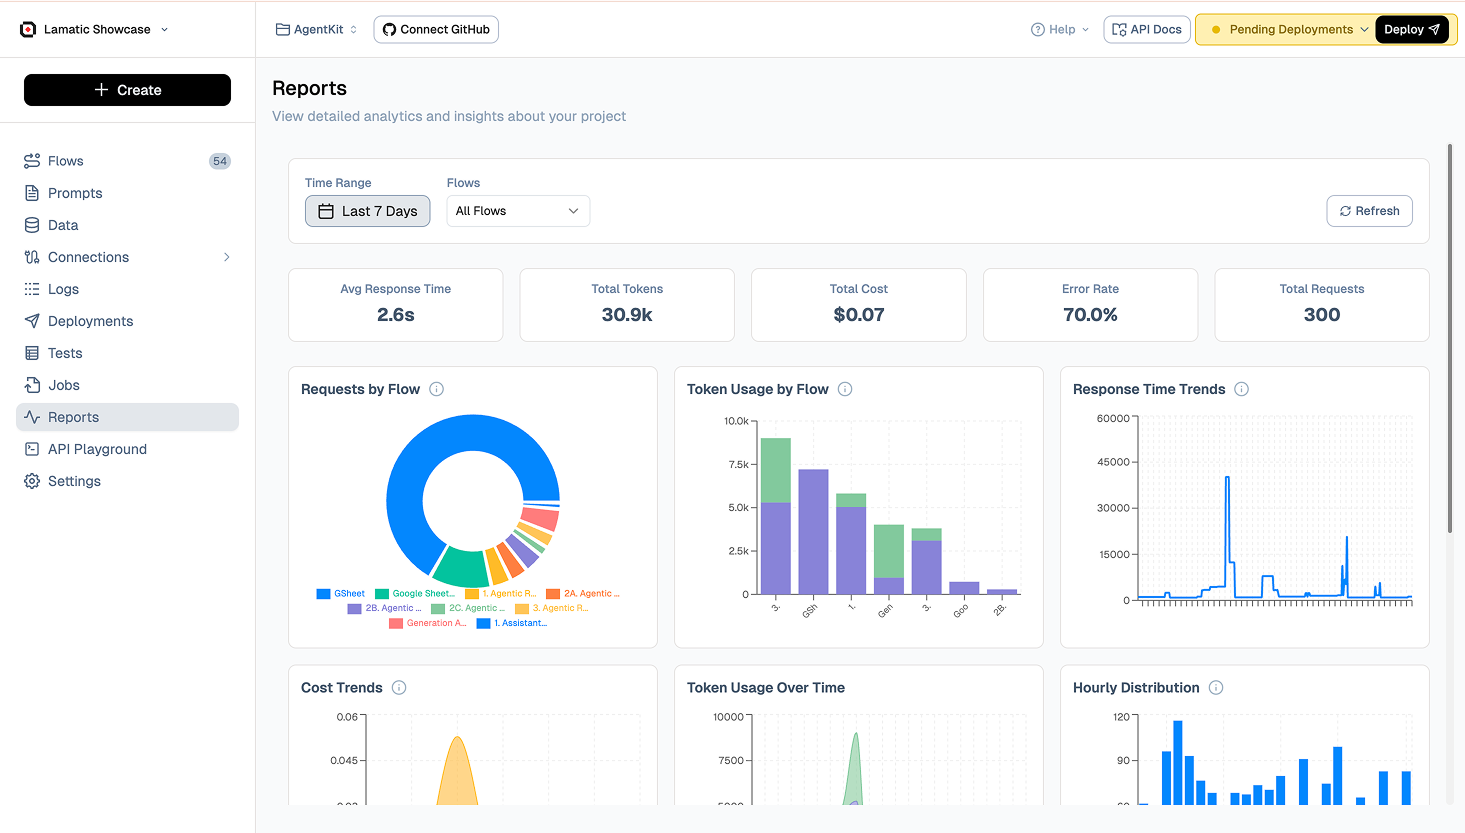Click the Tests icon in the sidebar

coord(32,353)
